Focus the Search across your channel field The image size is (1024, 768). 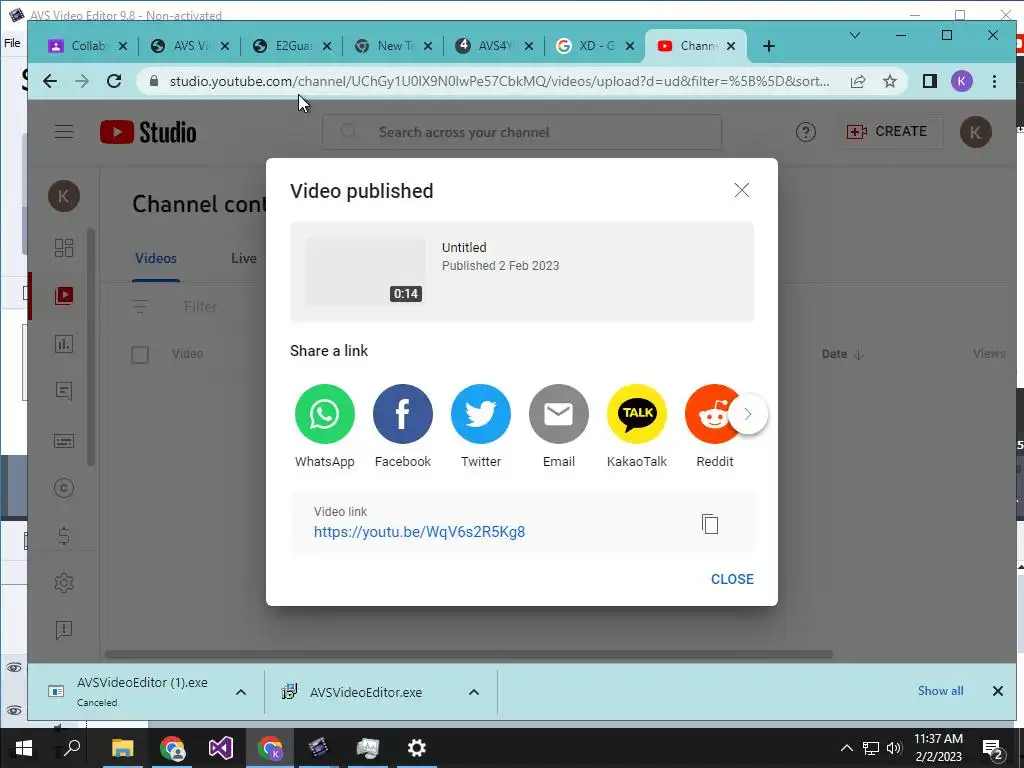[522, 132]
